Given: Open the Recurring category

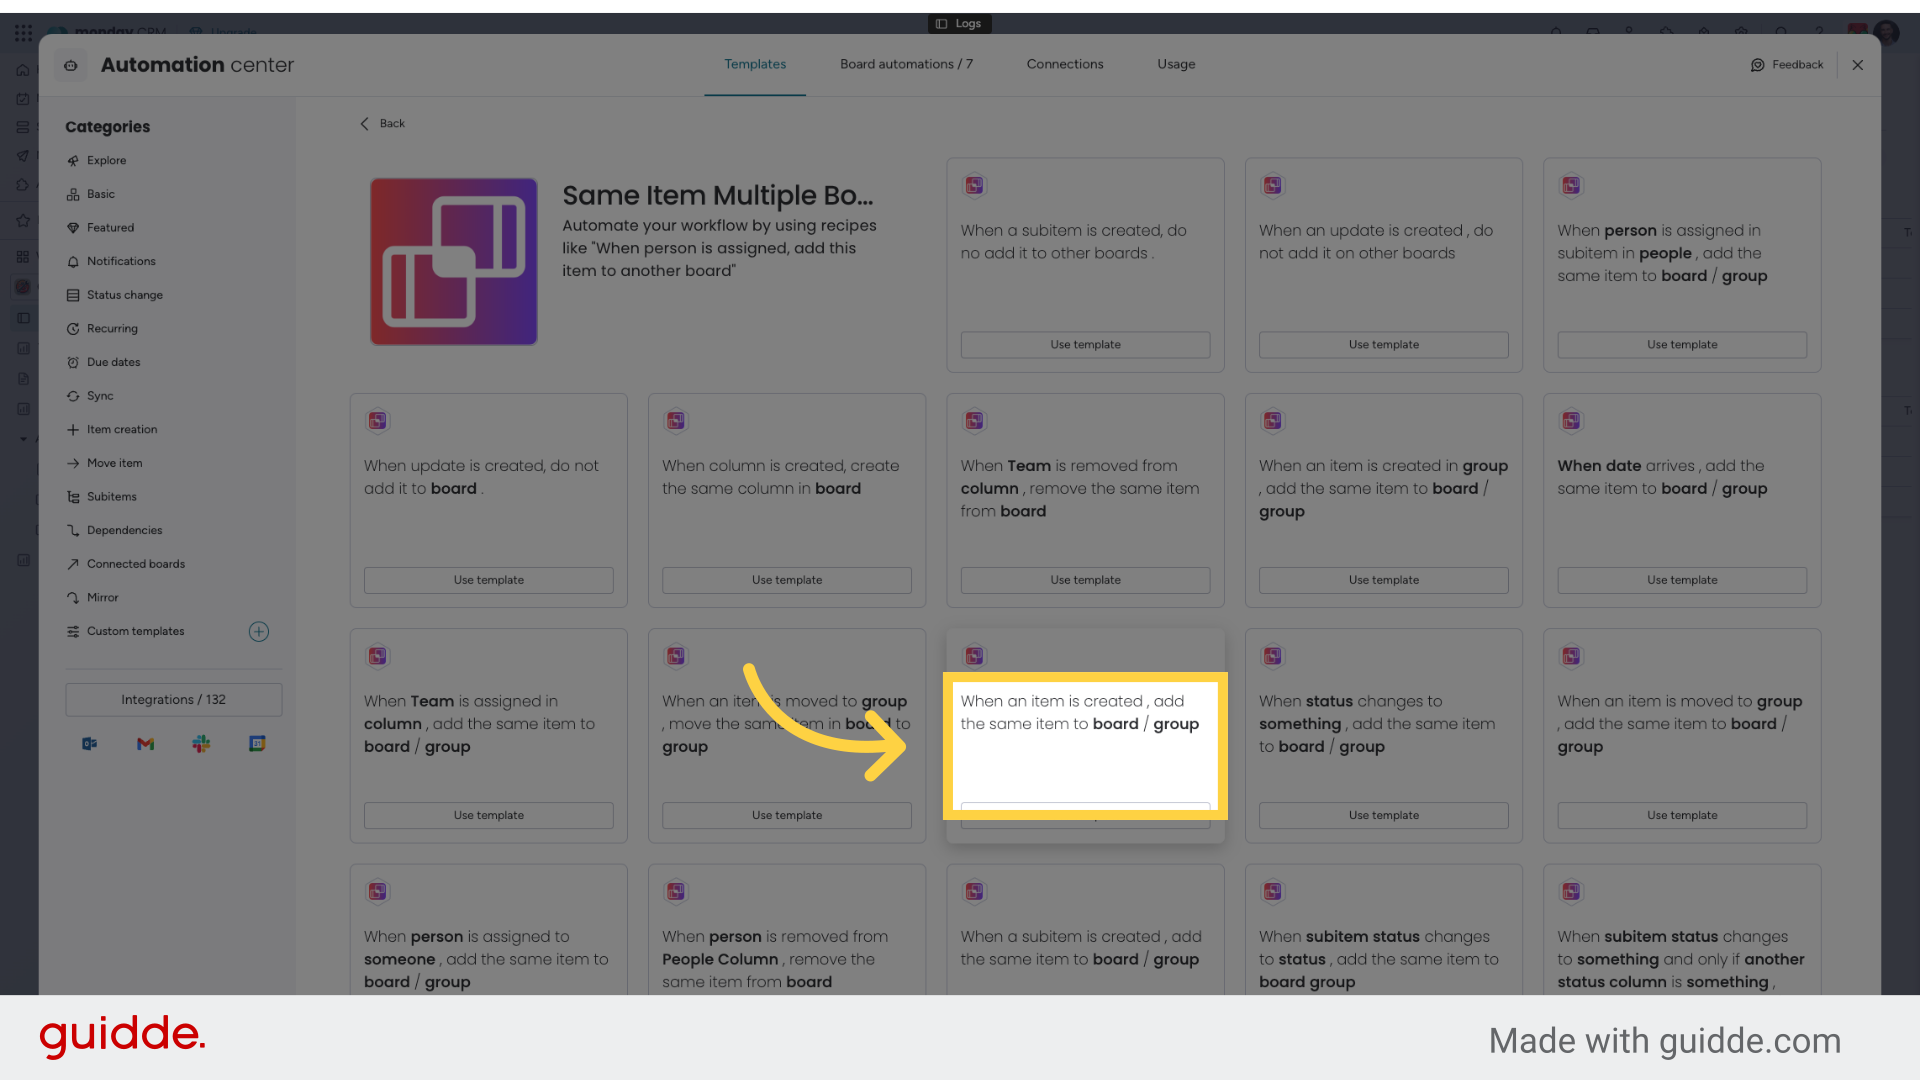Looking at the screenshot, I should tap(112, 328).
